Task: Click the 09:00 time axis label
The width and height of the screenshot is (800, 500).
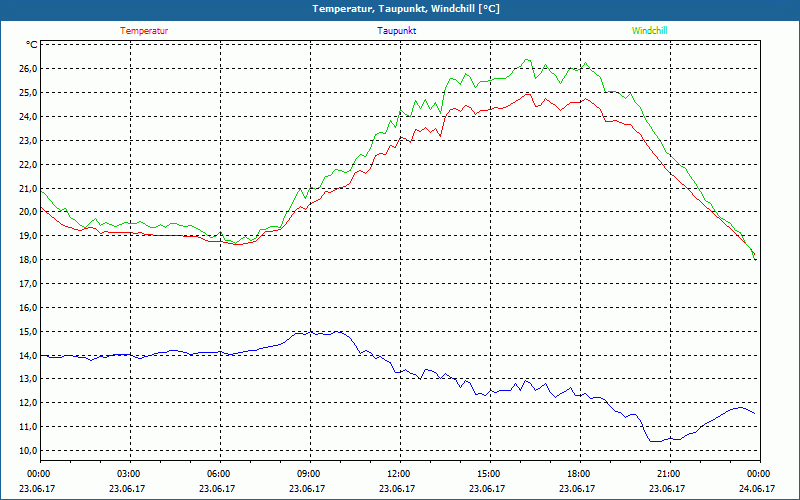Action: tap(307, 474)
